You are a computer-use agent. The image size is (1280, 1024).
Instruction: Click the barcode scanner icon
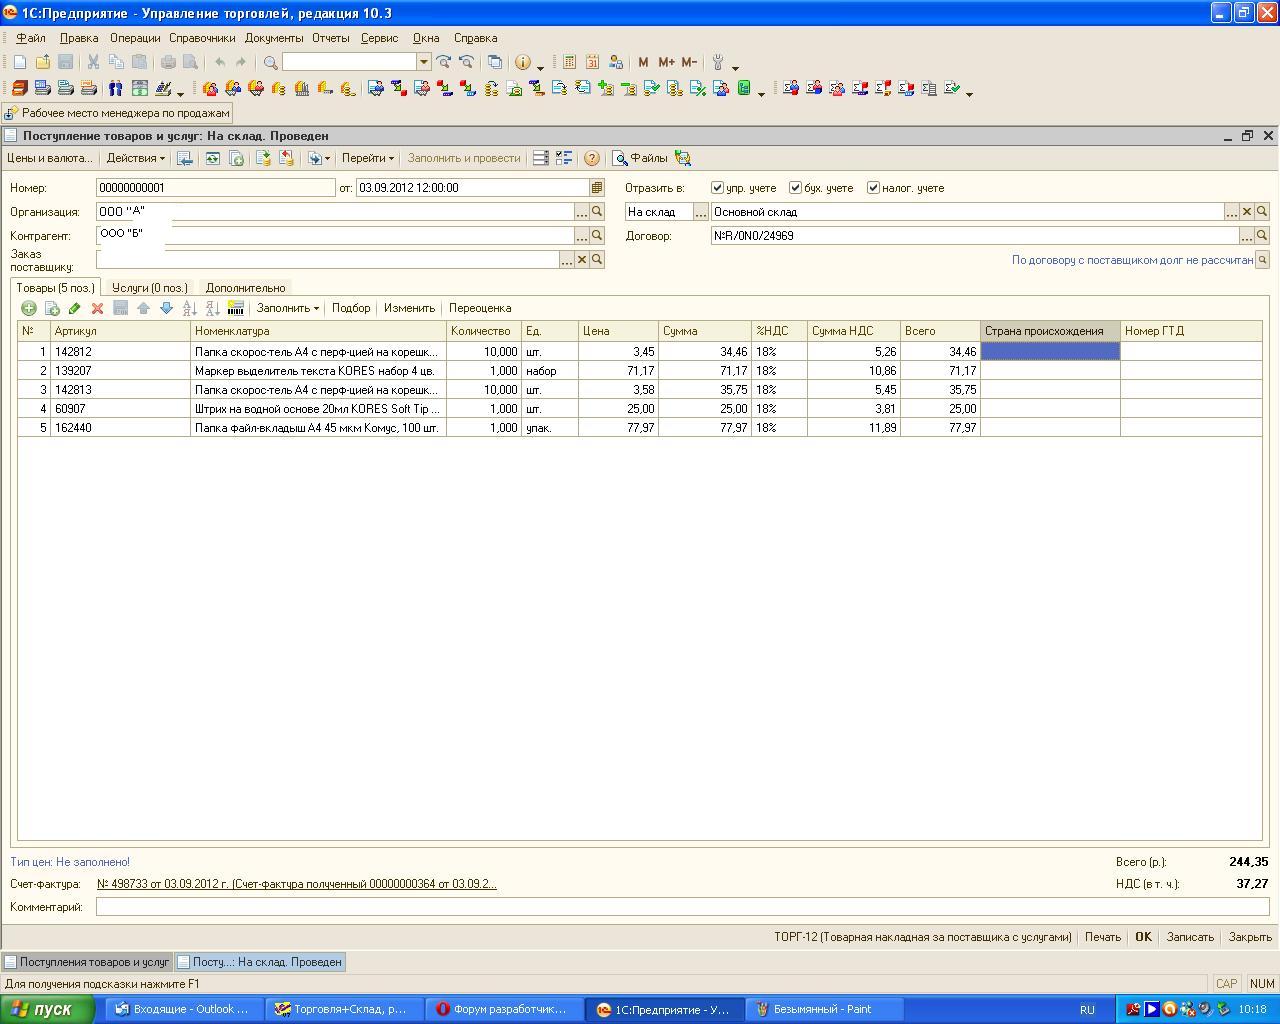point(236,308)
